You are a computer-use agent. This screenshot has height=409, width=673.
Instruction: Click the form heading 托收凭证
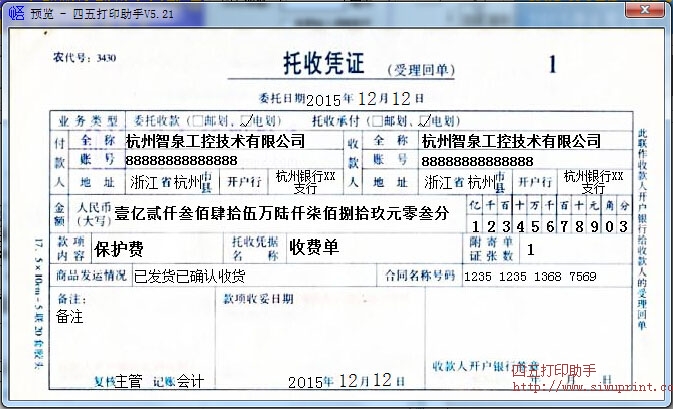[324, 64]
